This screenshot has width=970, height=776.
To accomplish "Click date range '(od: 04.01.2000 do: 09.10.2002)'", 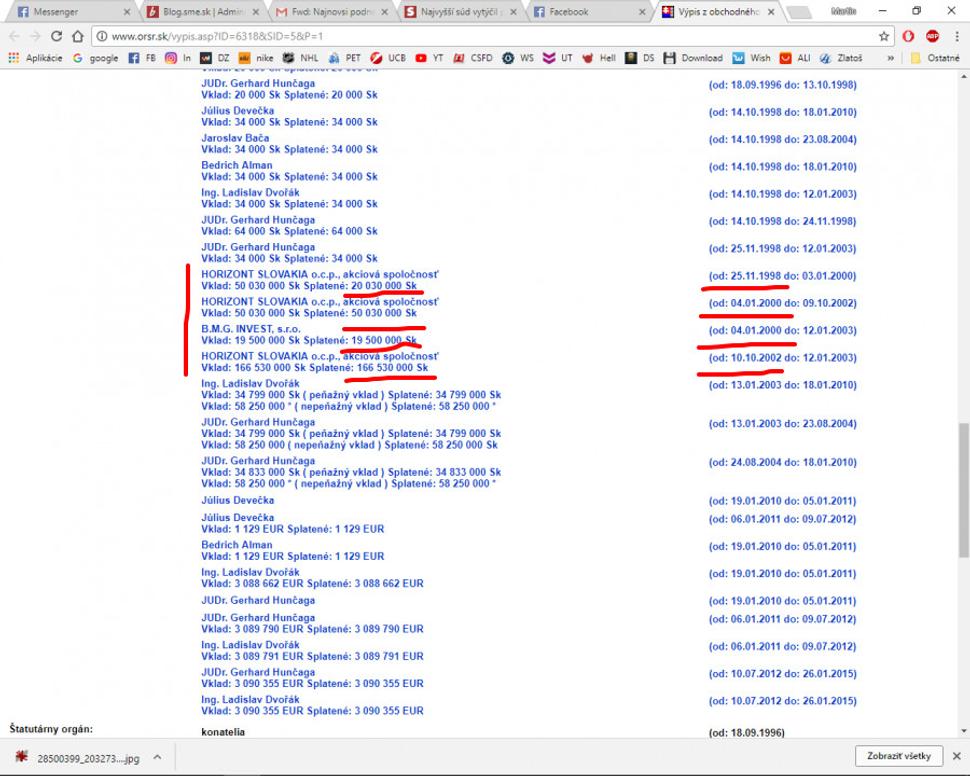I will point(783,303).
